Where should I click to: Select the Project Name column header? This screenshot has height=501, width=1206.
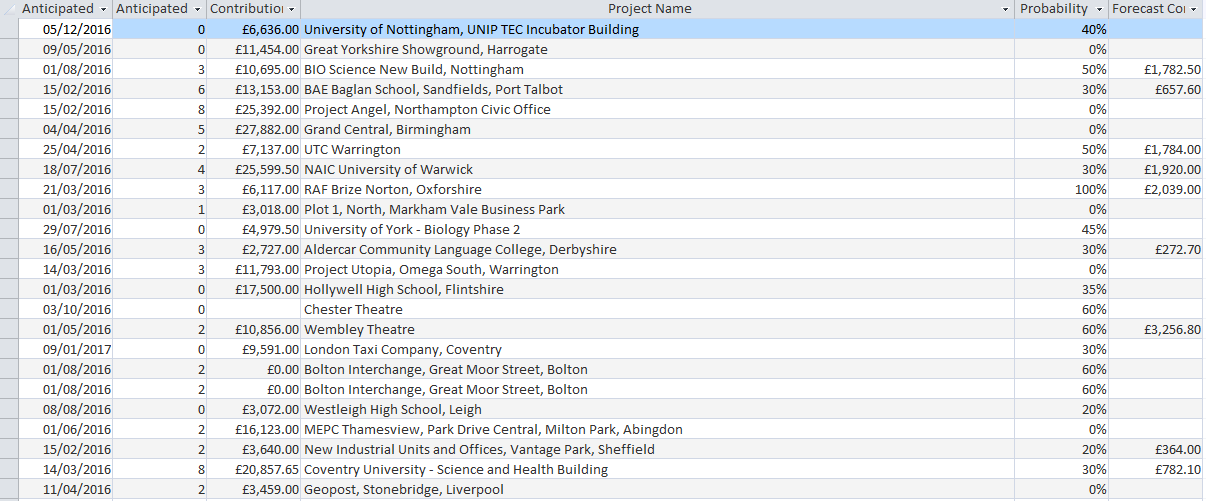(x=658, y=9)
